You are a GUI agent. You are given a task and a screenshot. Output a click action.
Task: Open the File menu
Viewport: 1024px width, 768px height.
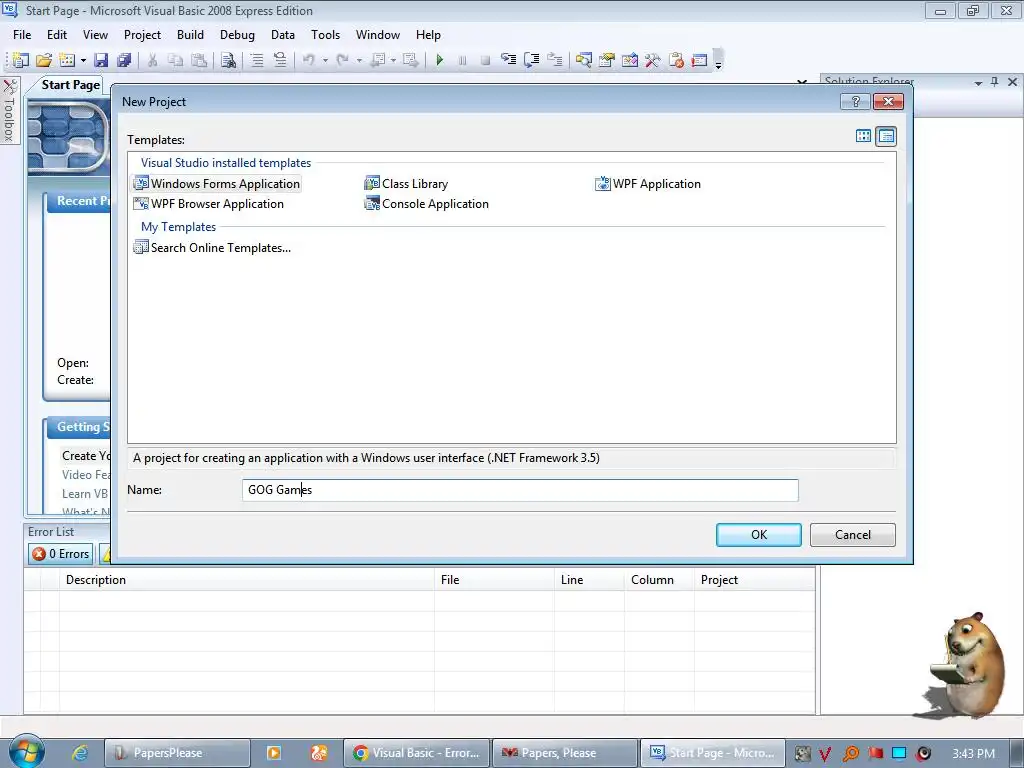click(22, 35)
